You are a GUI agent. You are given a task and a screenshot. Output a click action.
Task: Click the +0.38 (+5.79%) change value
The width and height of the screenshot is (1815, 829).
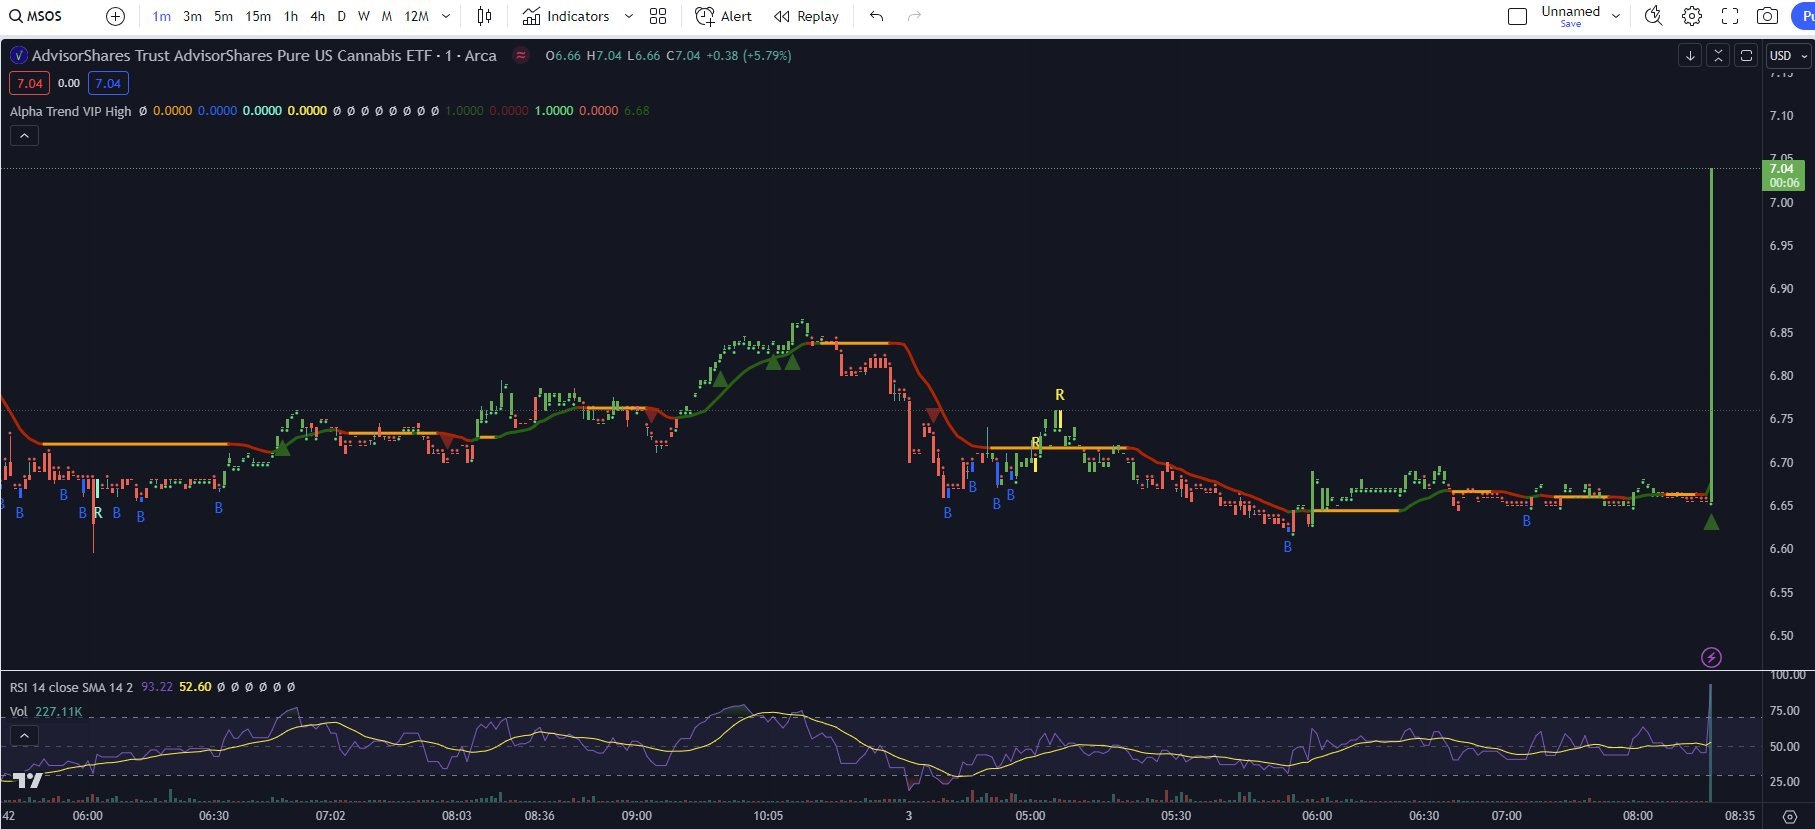[x=749, y=56]
